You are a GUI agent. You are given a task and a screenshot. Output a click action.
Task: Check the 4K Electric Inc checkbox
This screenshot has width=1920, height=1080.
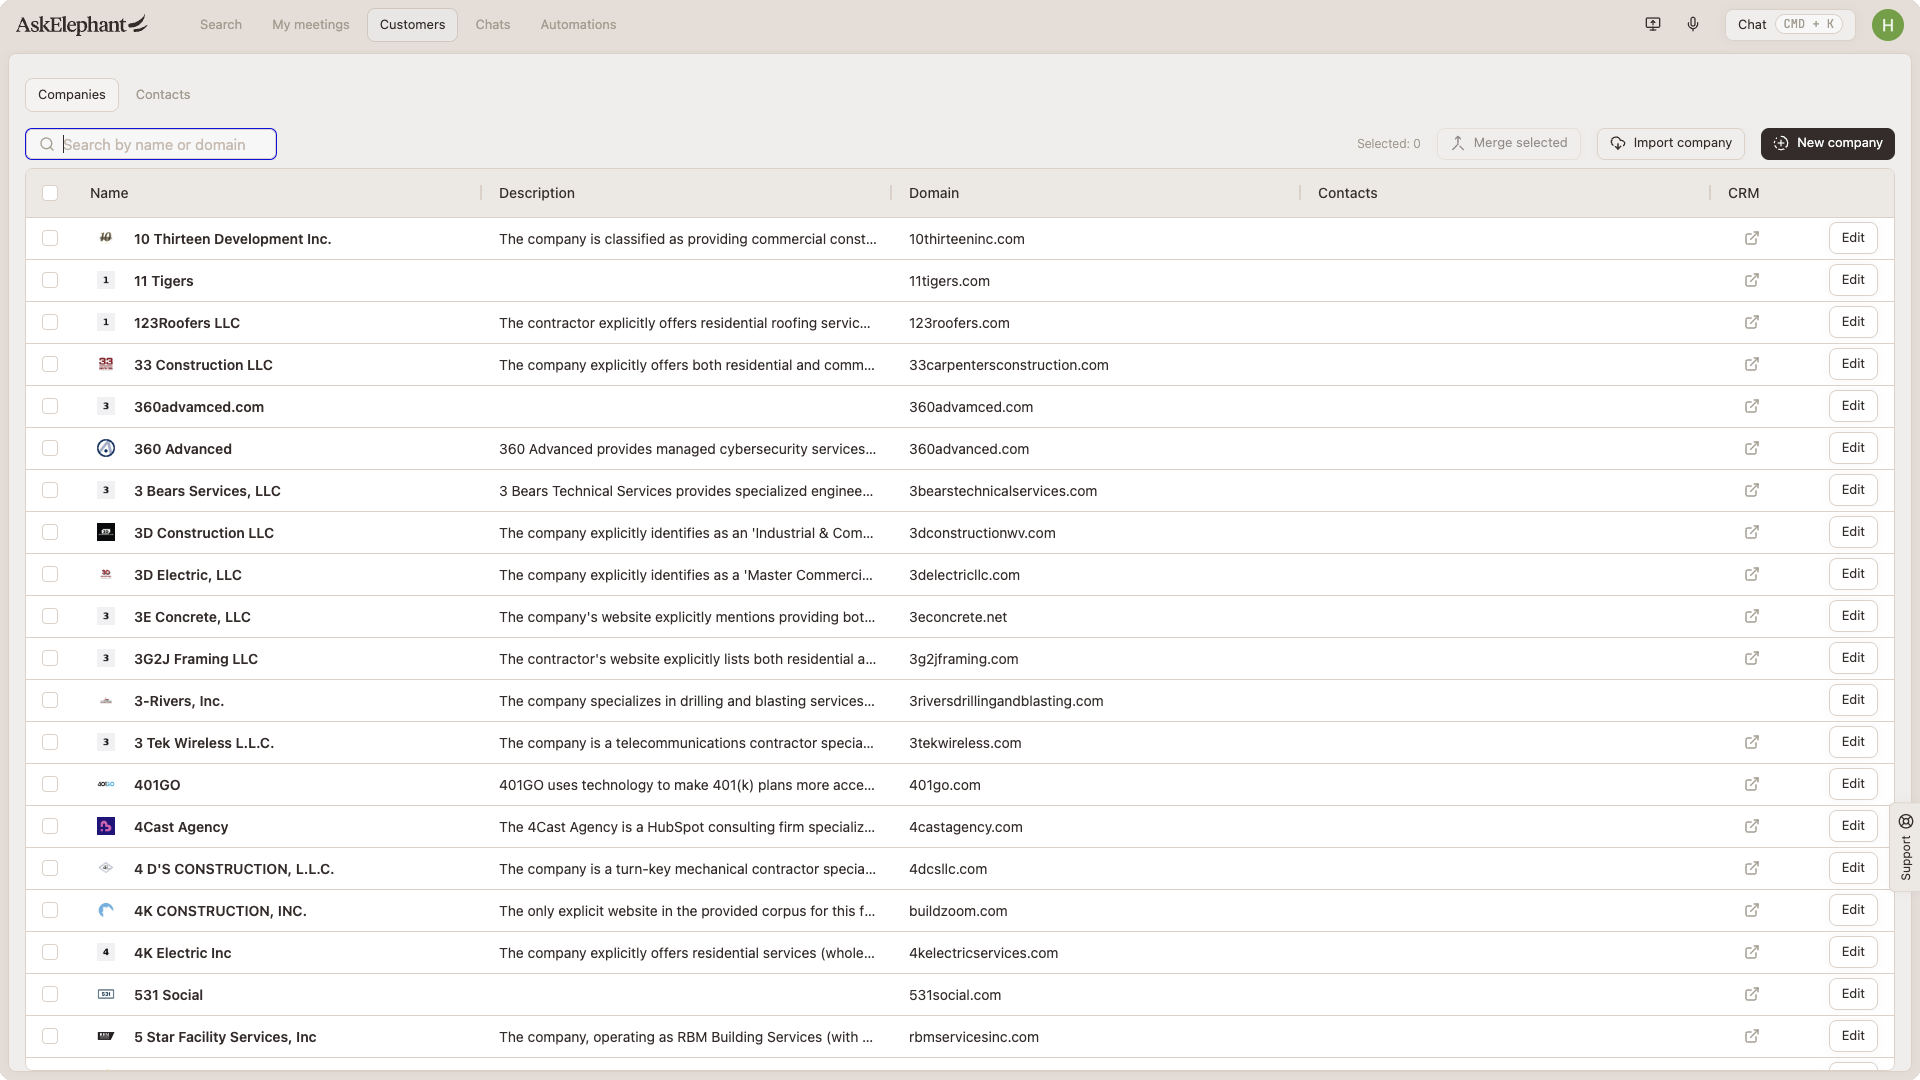pyautogui.click(x=50, y=952)
